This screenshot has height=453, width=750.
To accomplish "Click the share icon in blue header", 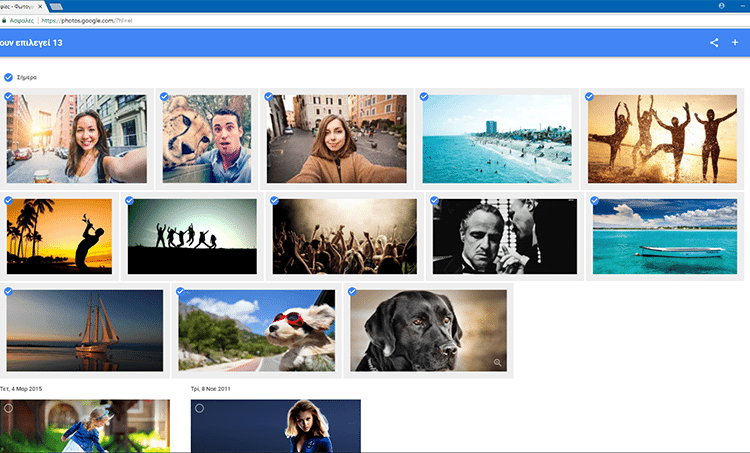I will (x=714, y=43).
